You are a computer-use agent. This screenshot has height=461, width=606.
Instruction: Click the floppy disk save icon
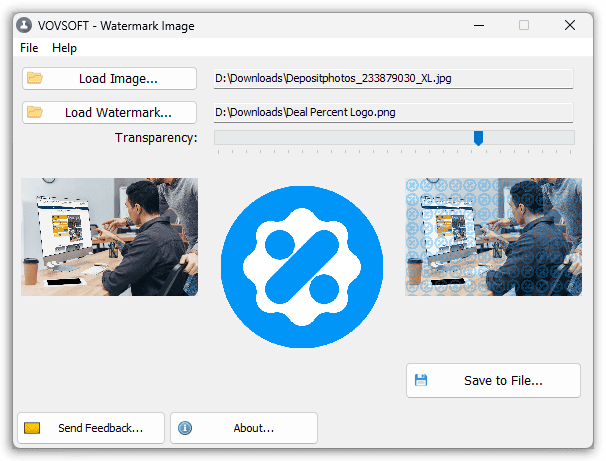[421, 380]
